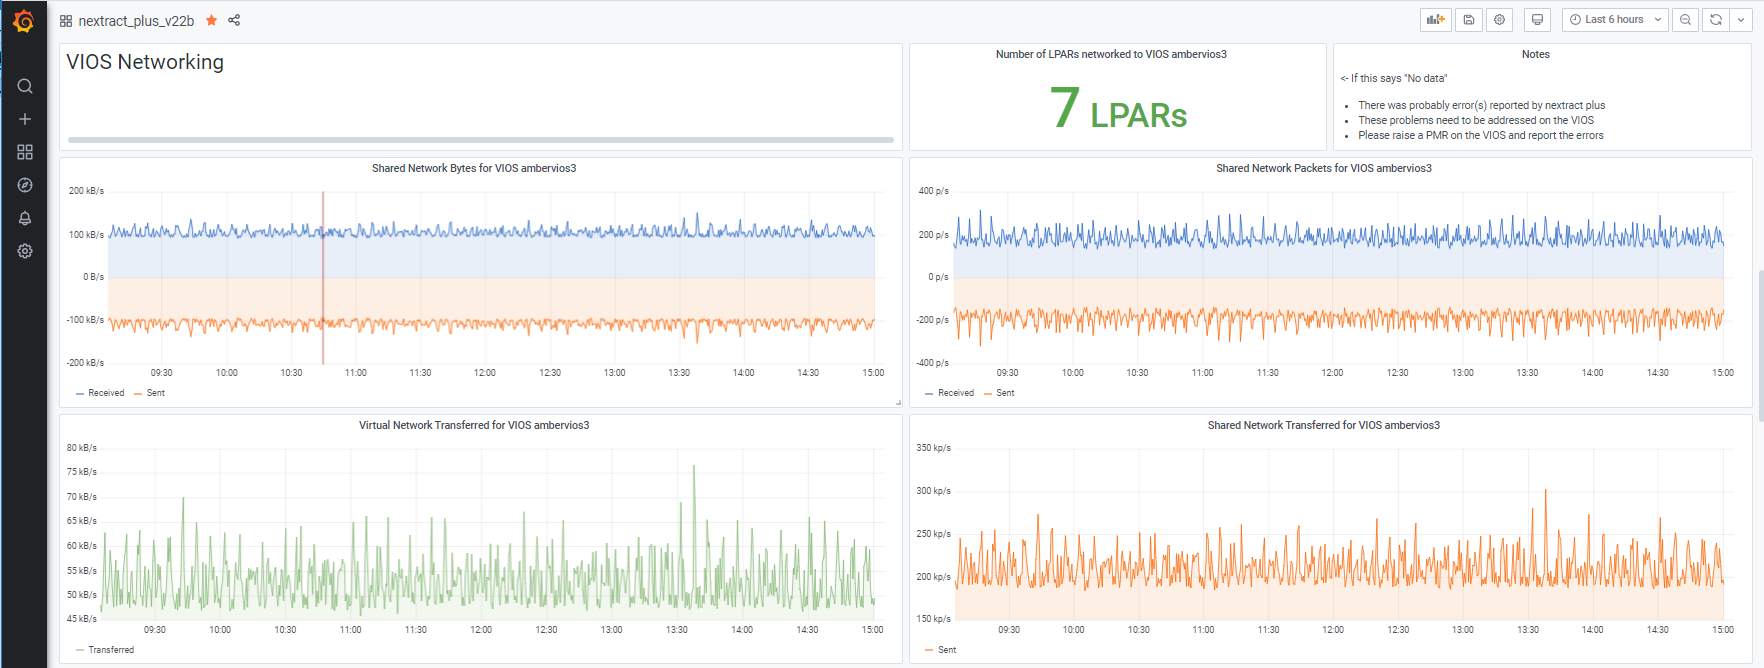Open the sidebar Configuration gear icon
This screenshot has height=668, width=1764.
(x=25, y=251)
